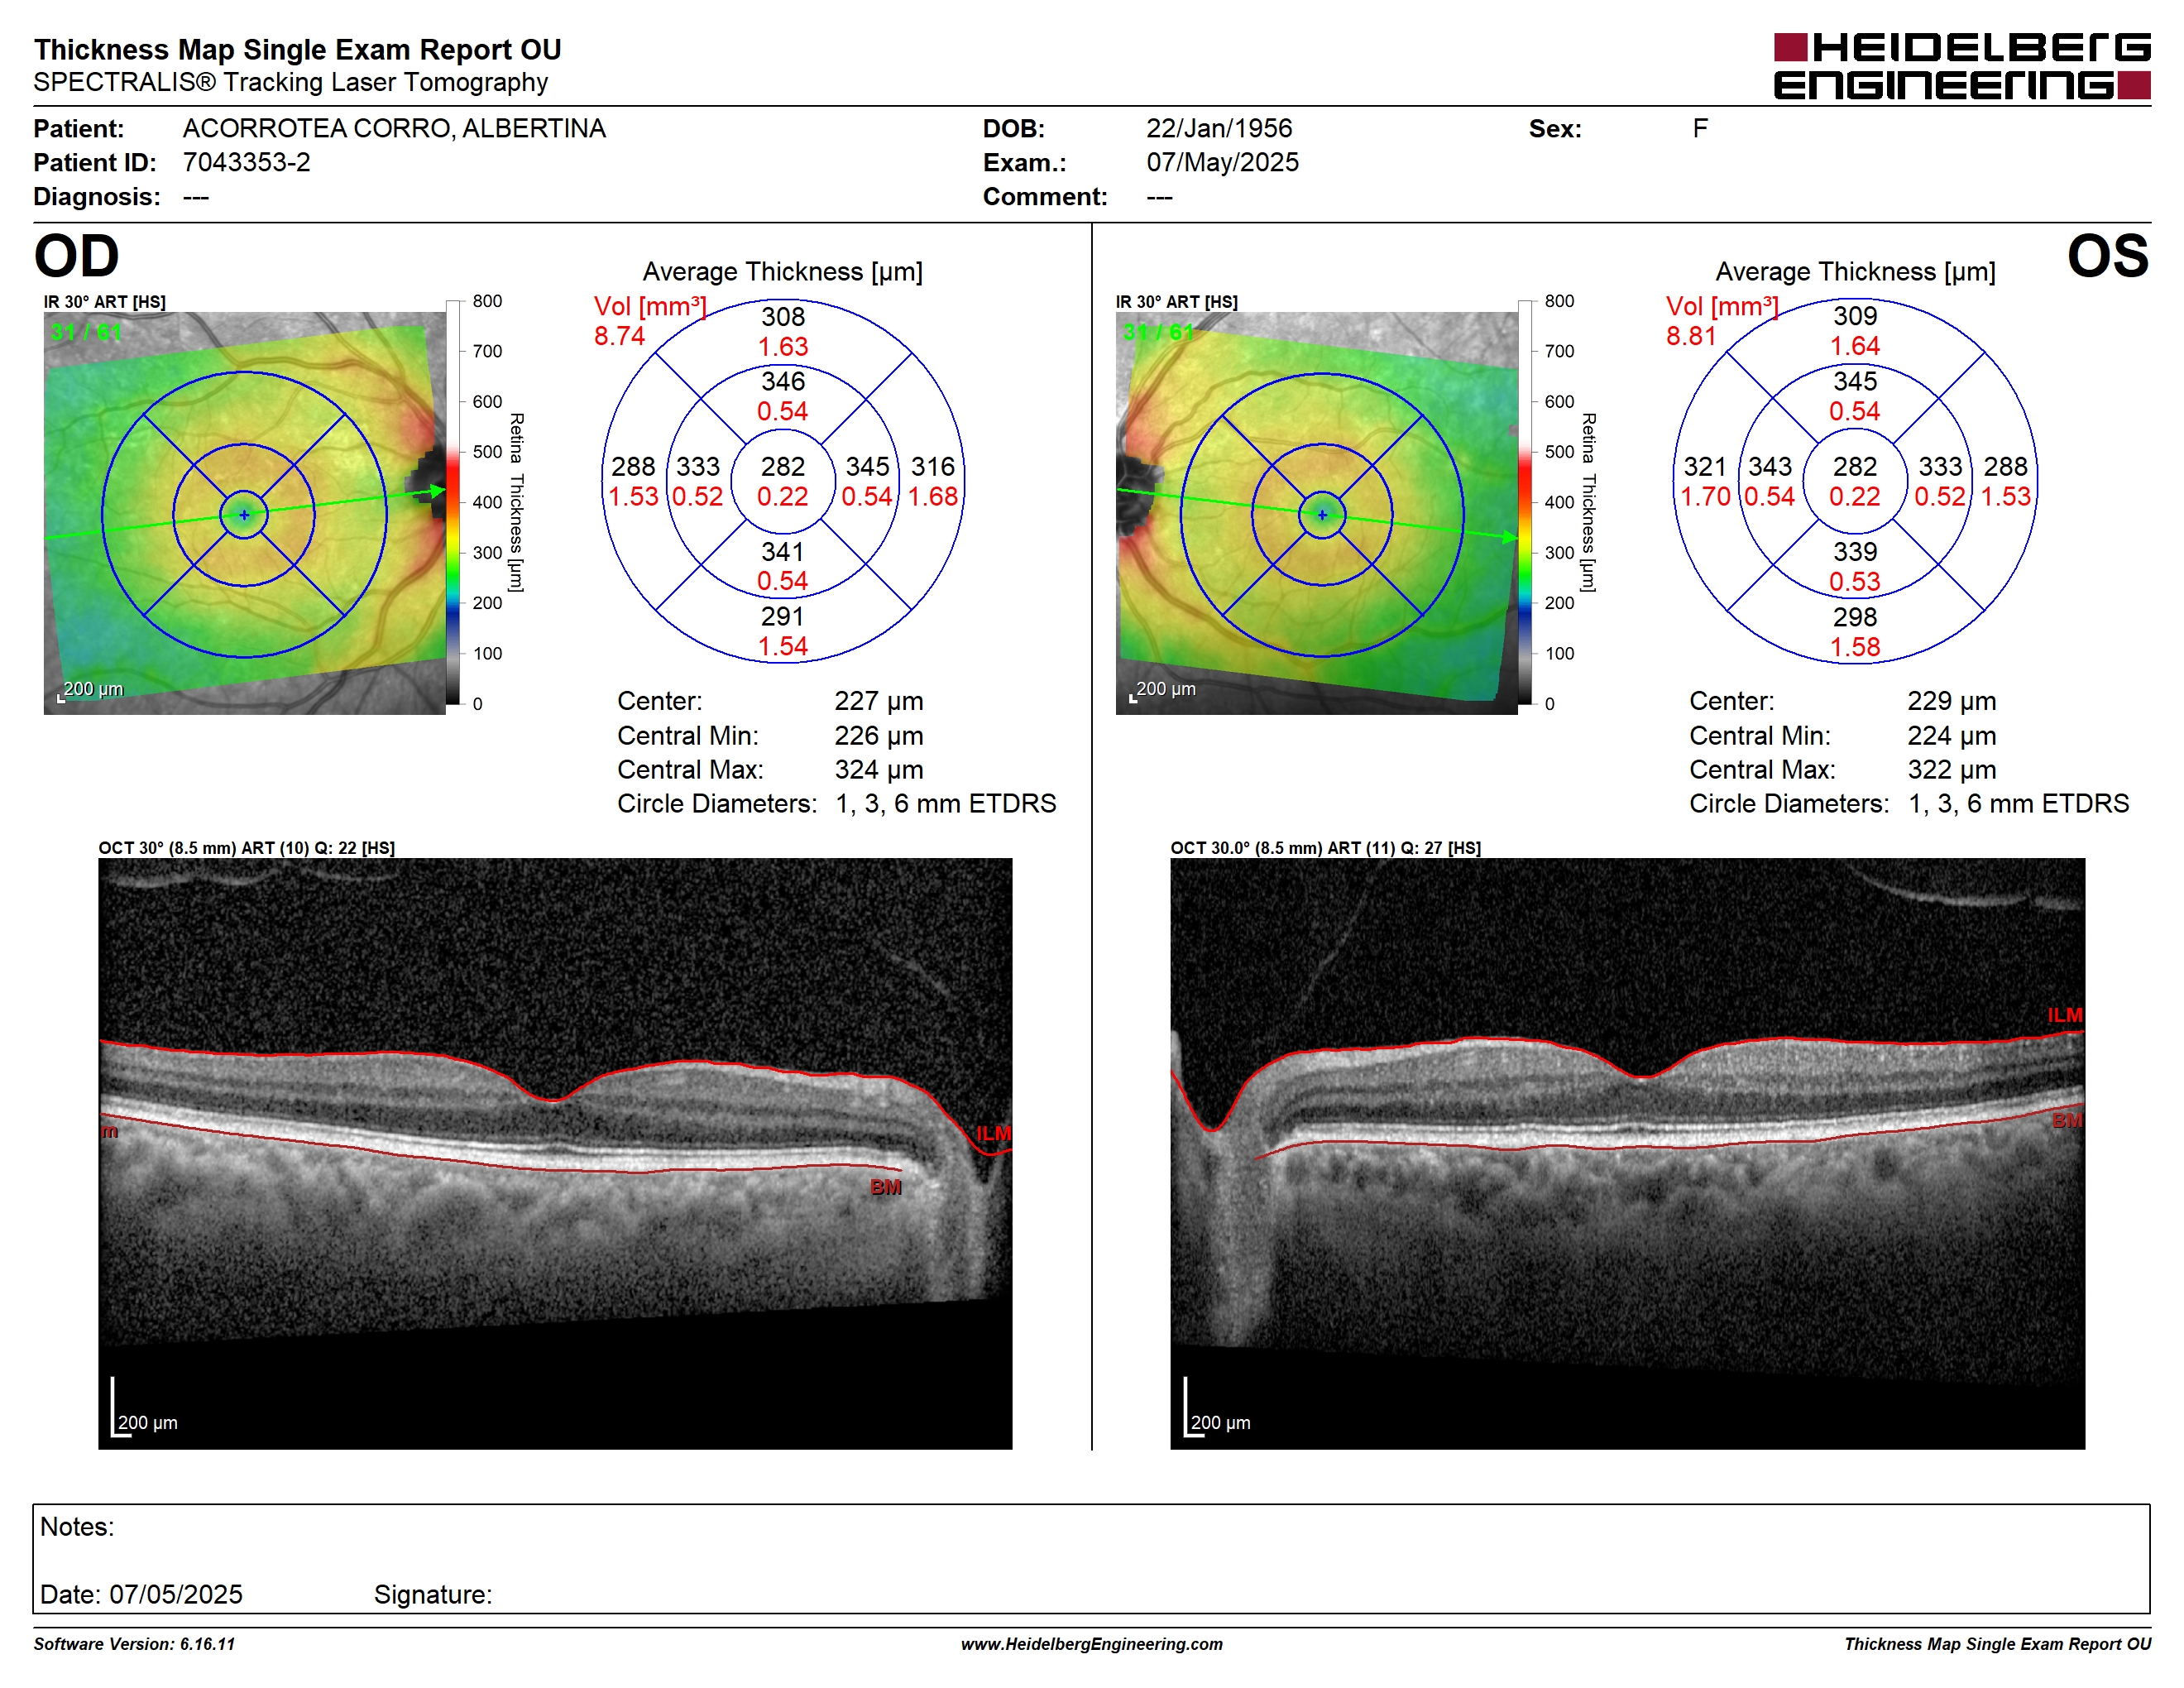Click the OD central subfield thickness '282'
The height and width of the screenshot is (1688, 2184).
pyautogui.click(x=783, y=467)
